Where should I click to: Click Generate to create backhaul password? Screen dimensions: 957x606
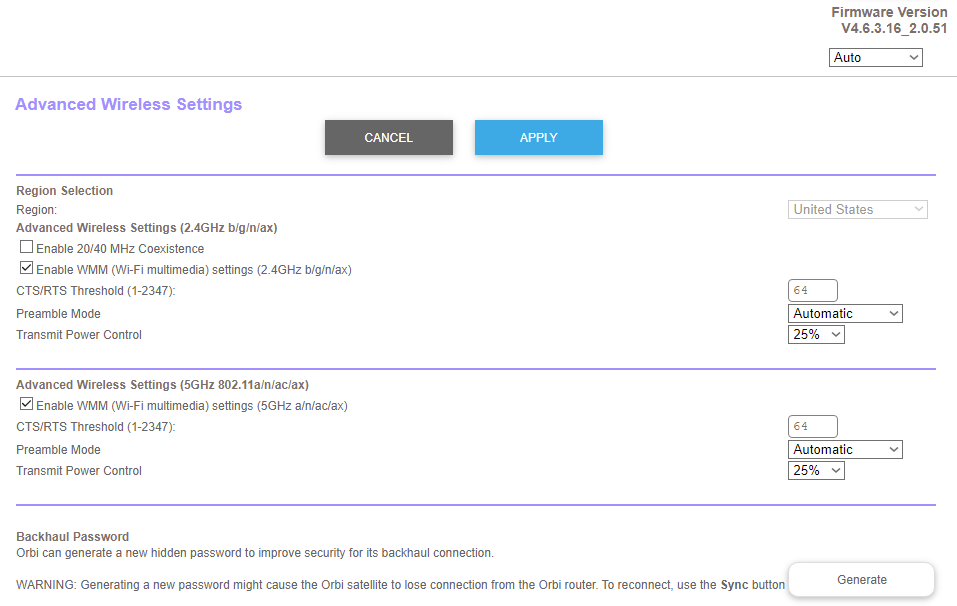coord(861,580)
